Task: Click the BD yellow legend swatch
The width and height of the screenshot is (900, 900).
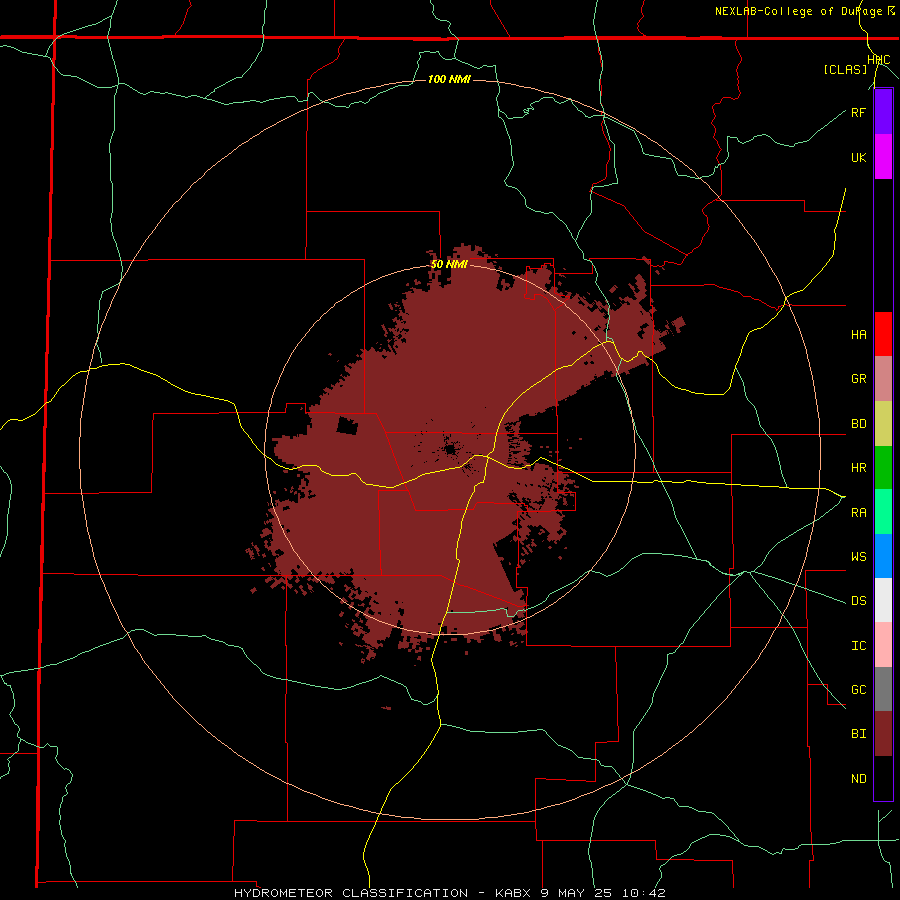Action: pyautogui.click(x=883, y=424)
